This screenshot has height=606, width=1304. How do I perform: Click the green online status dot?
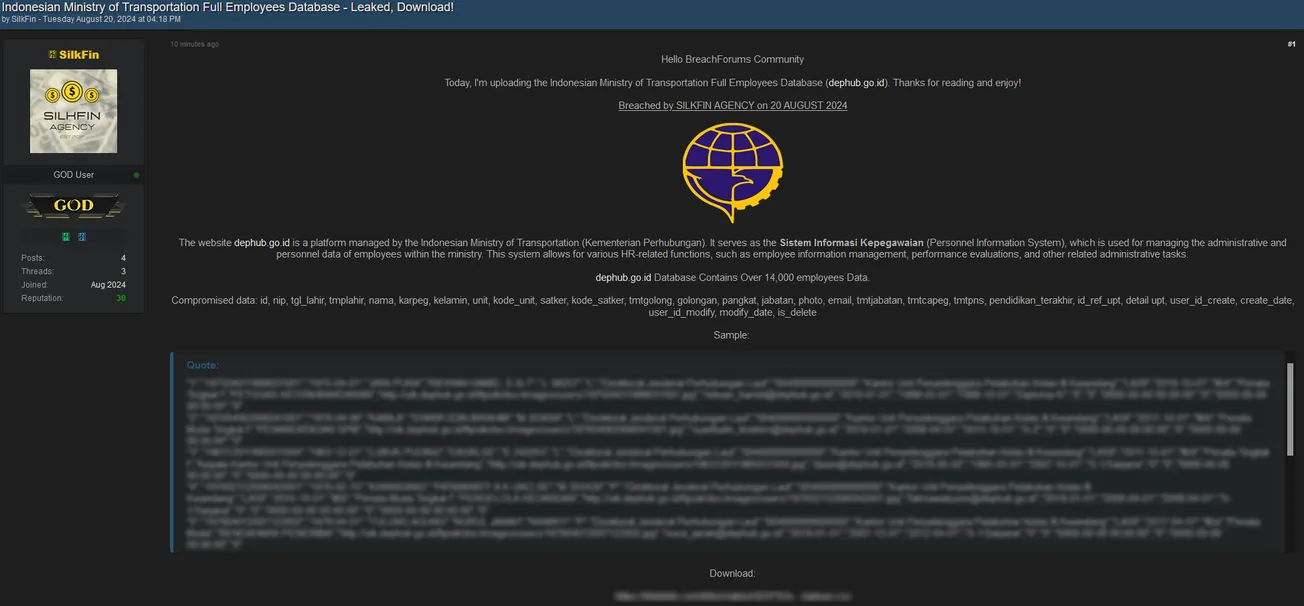click(136, 175)
